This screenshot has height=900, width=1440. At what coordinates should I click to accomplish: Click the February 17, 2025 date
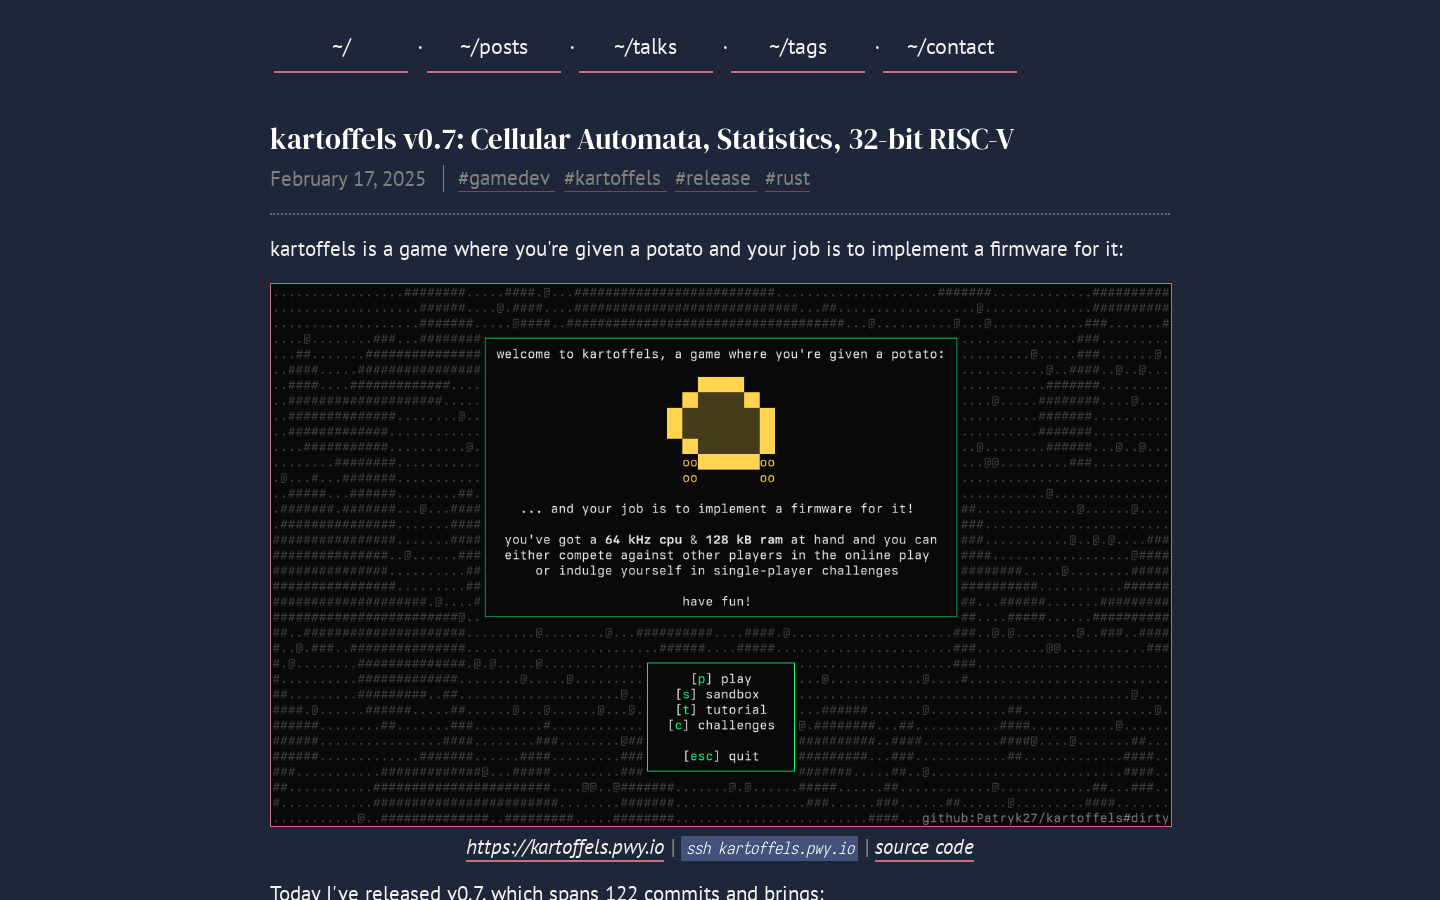(x=348, y=178)
